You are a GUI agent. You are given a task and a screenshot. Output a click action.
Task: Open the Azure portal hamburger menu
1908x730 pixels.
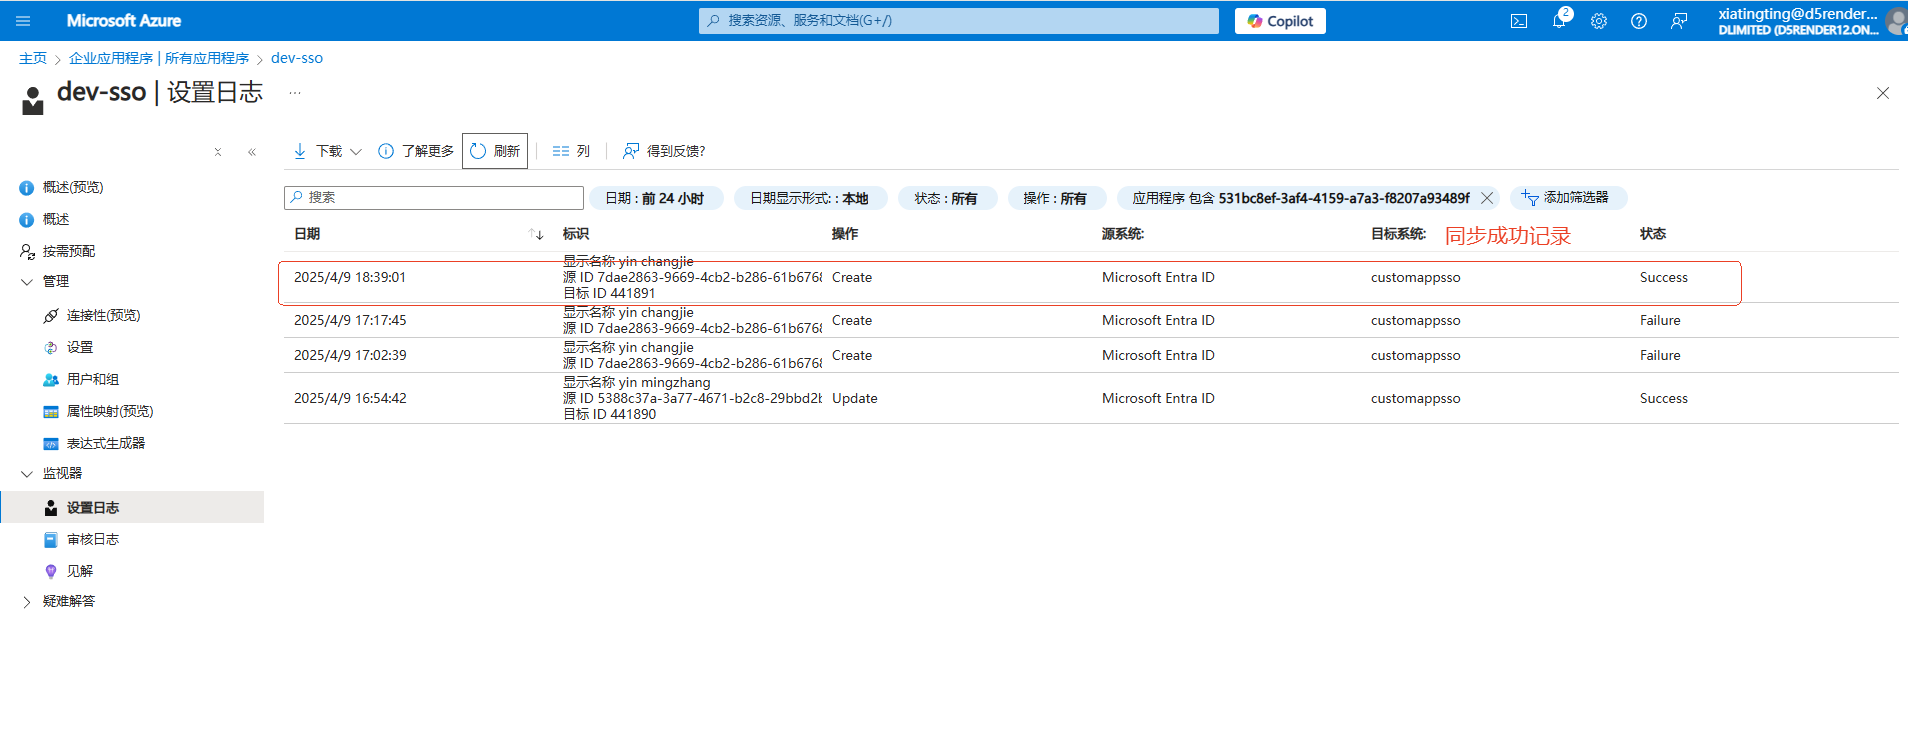(23, 21)
